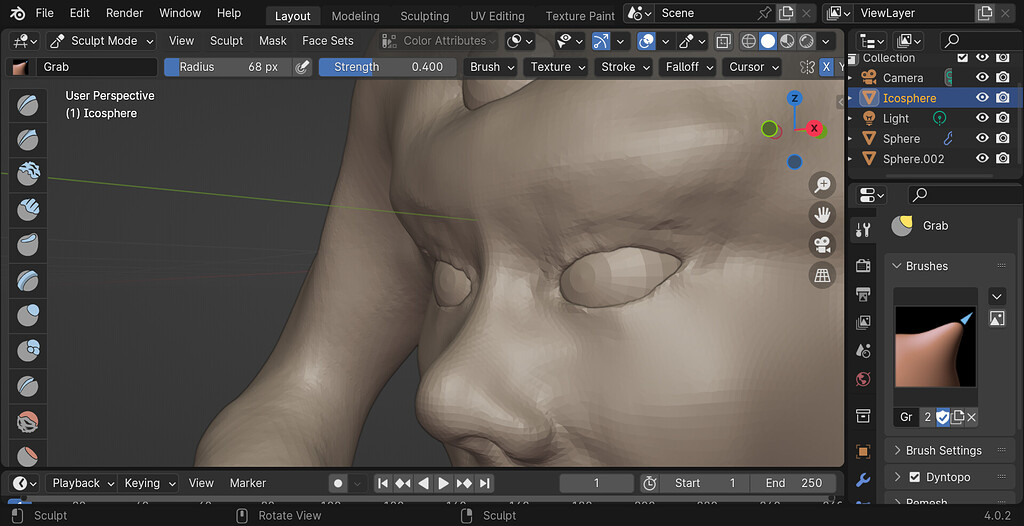Open the Modifiers wrench properties tab
Viewport: 1024px width, 526px height.
point(863,481)
